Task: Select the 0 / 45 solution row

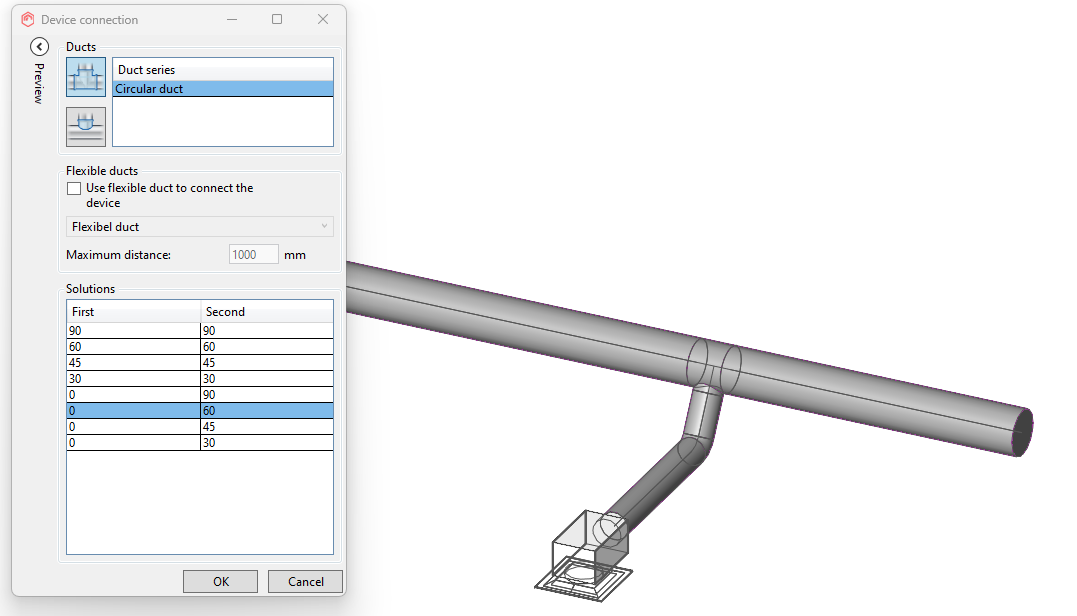Action: [199, 427]
